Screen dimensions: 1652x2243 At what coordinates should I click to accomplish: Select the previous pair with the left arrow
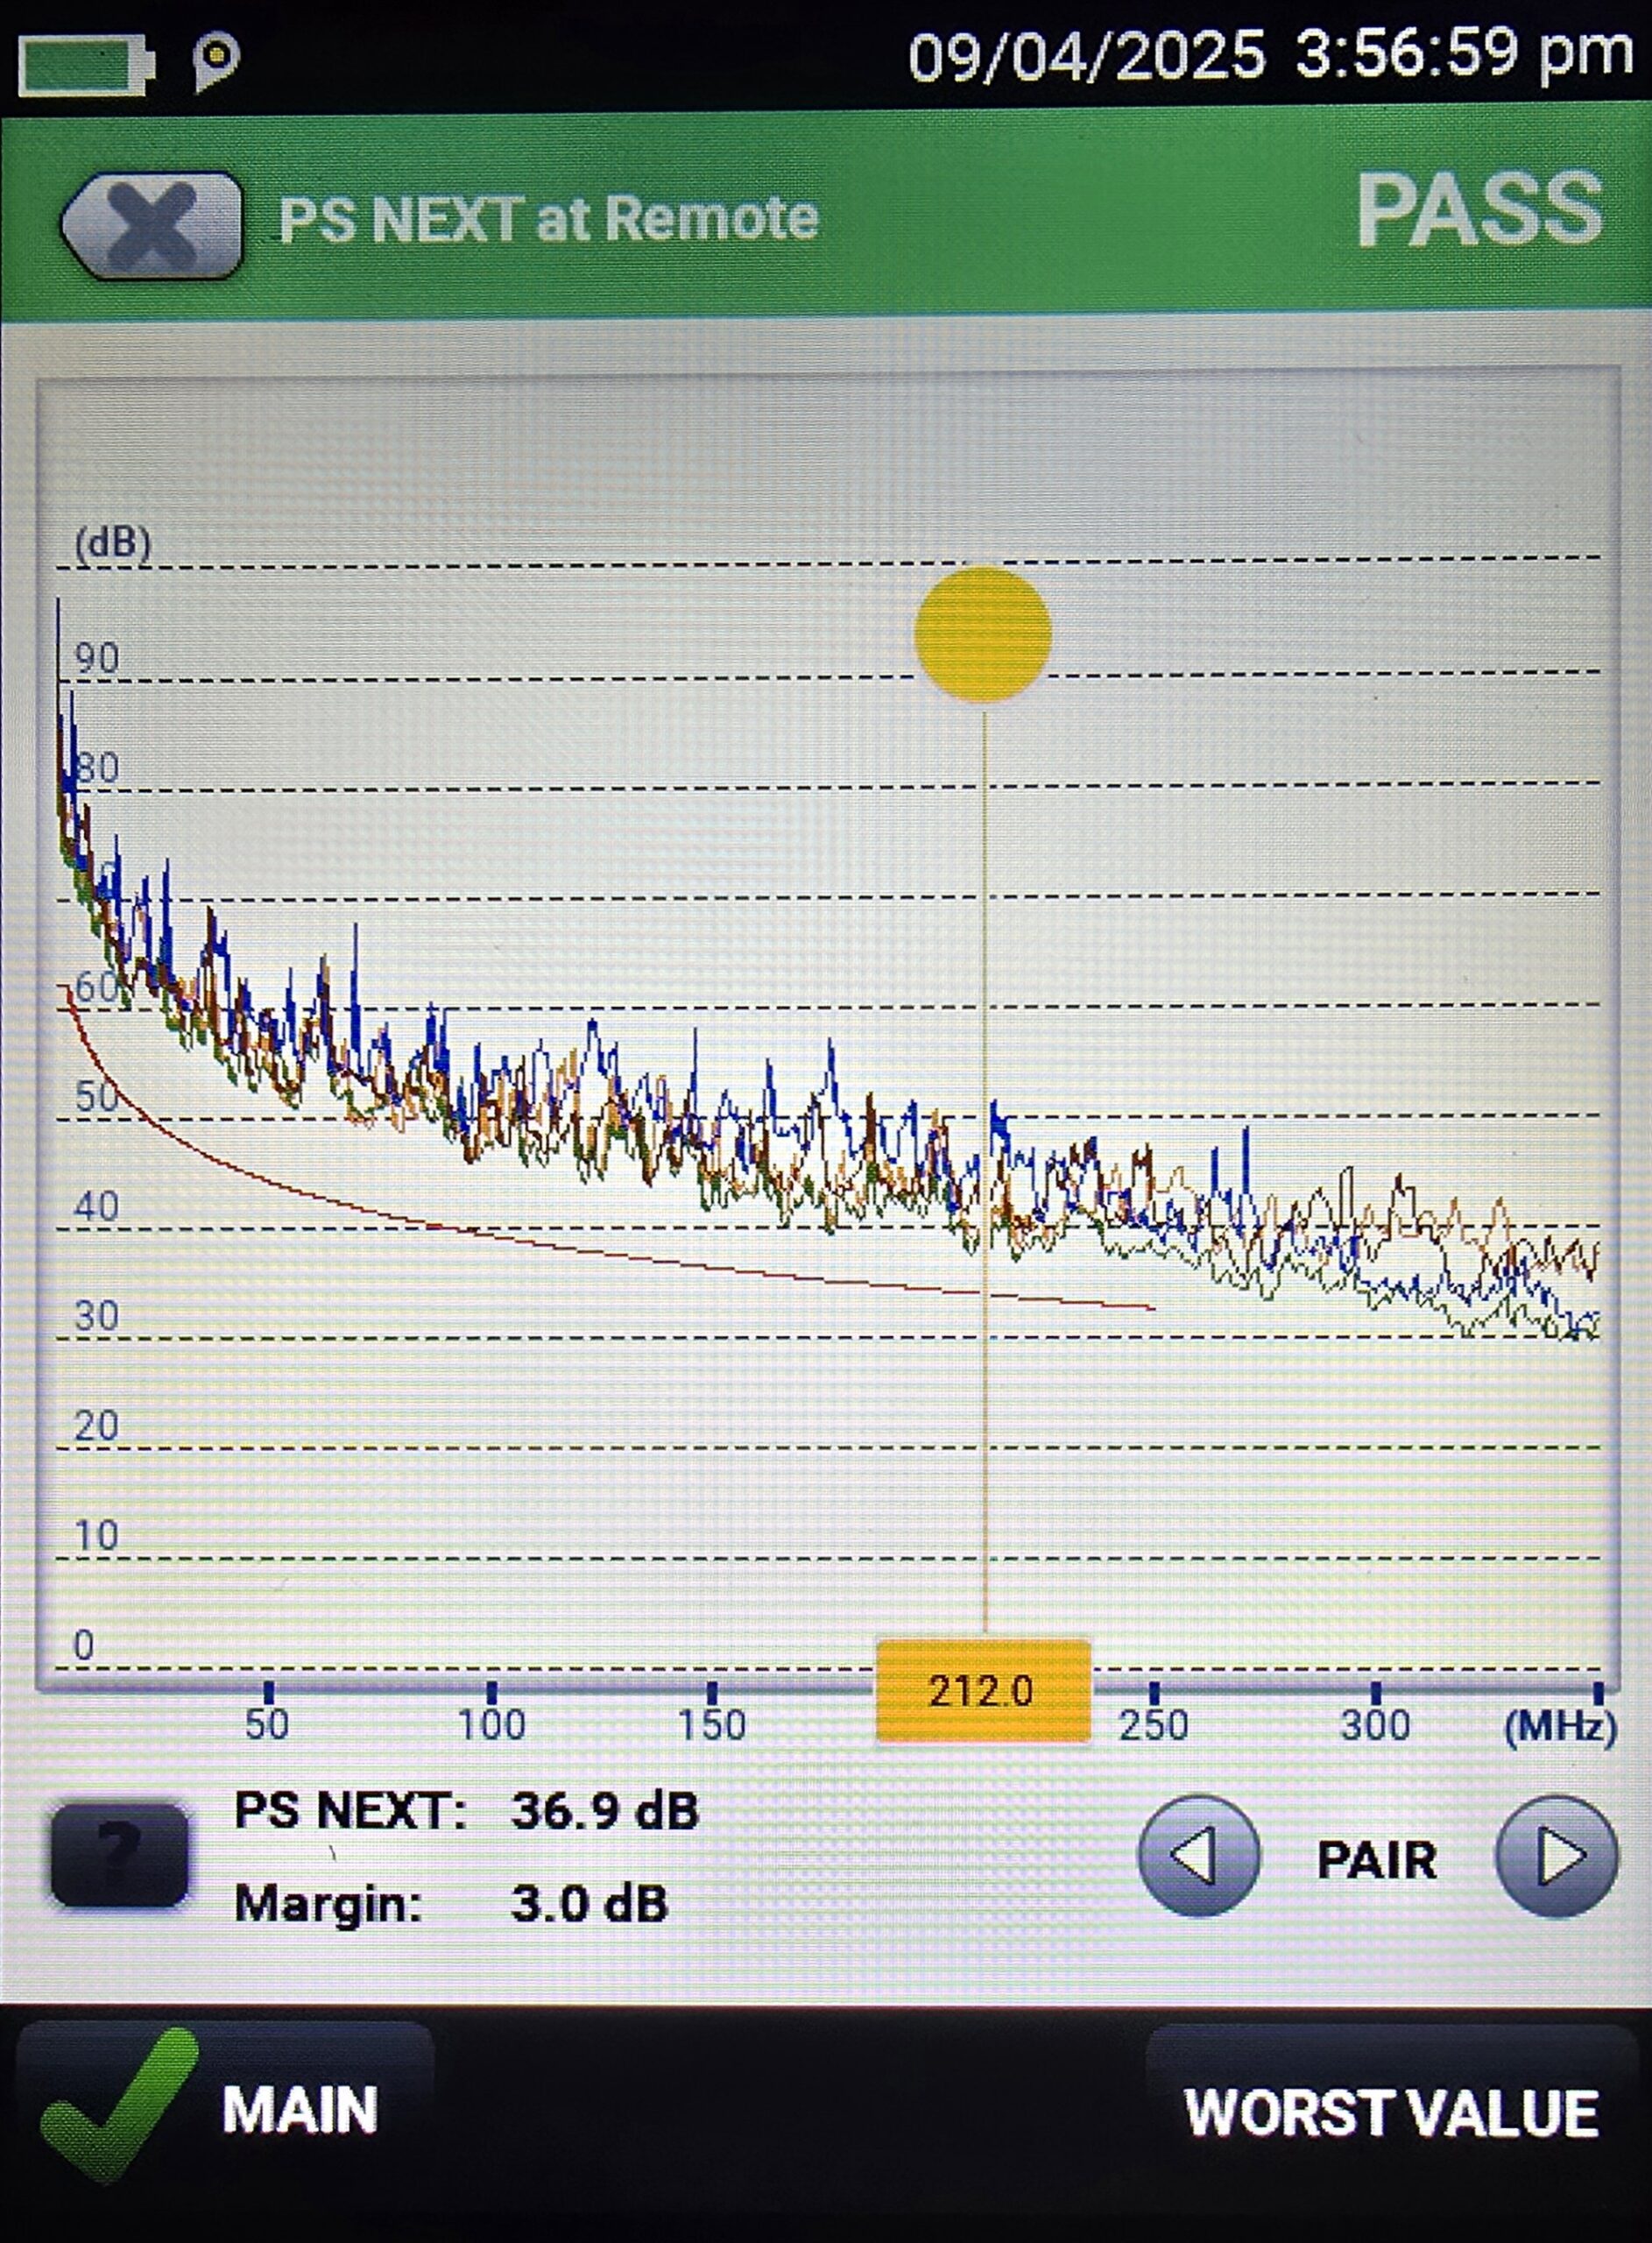coord(1198,1857)
